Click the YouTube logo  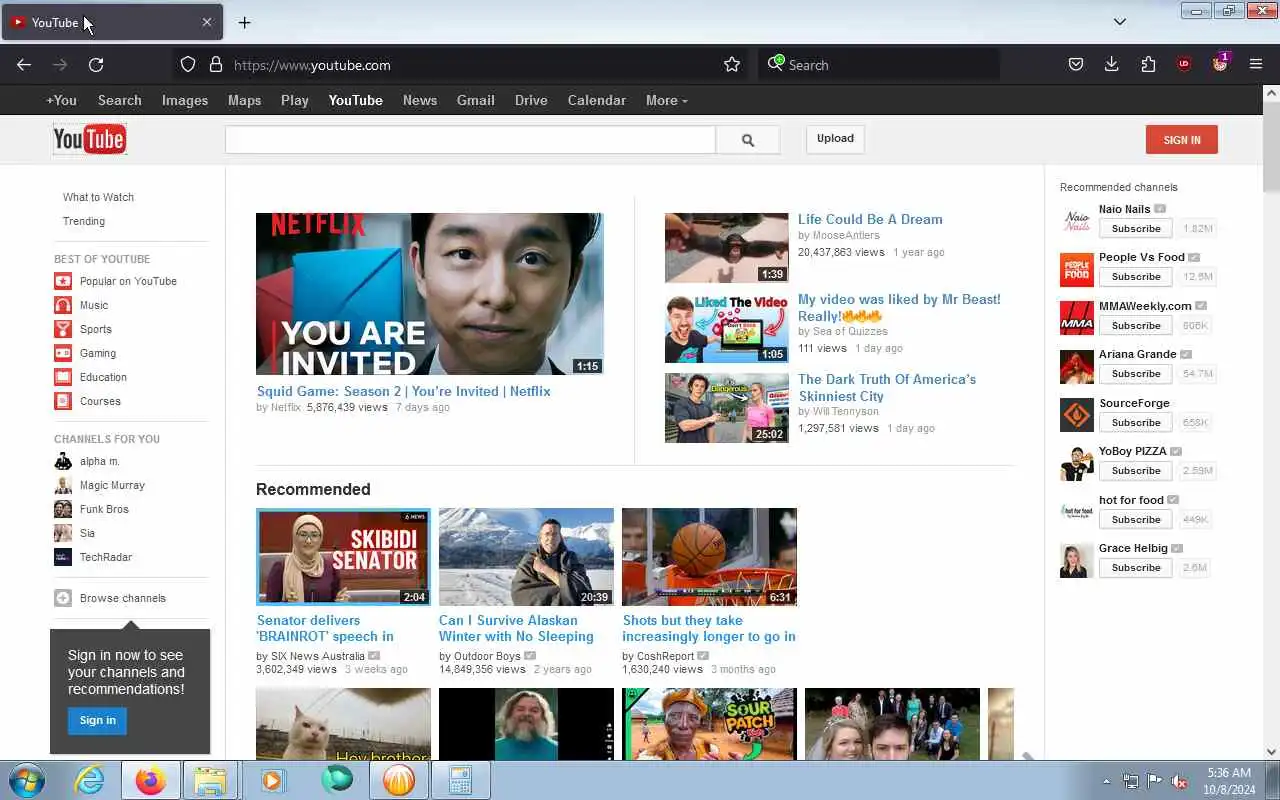click(x=90, y=139)
